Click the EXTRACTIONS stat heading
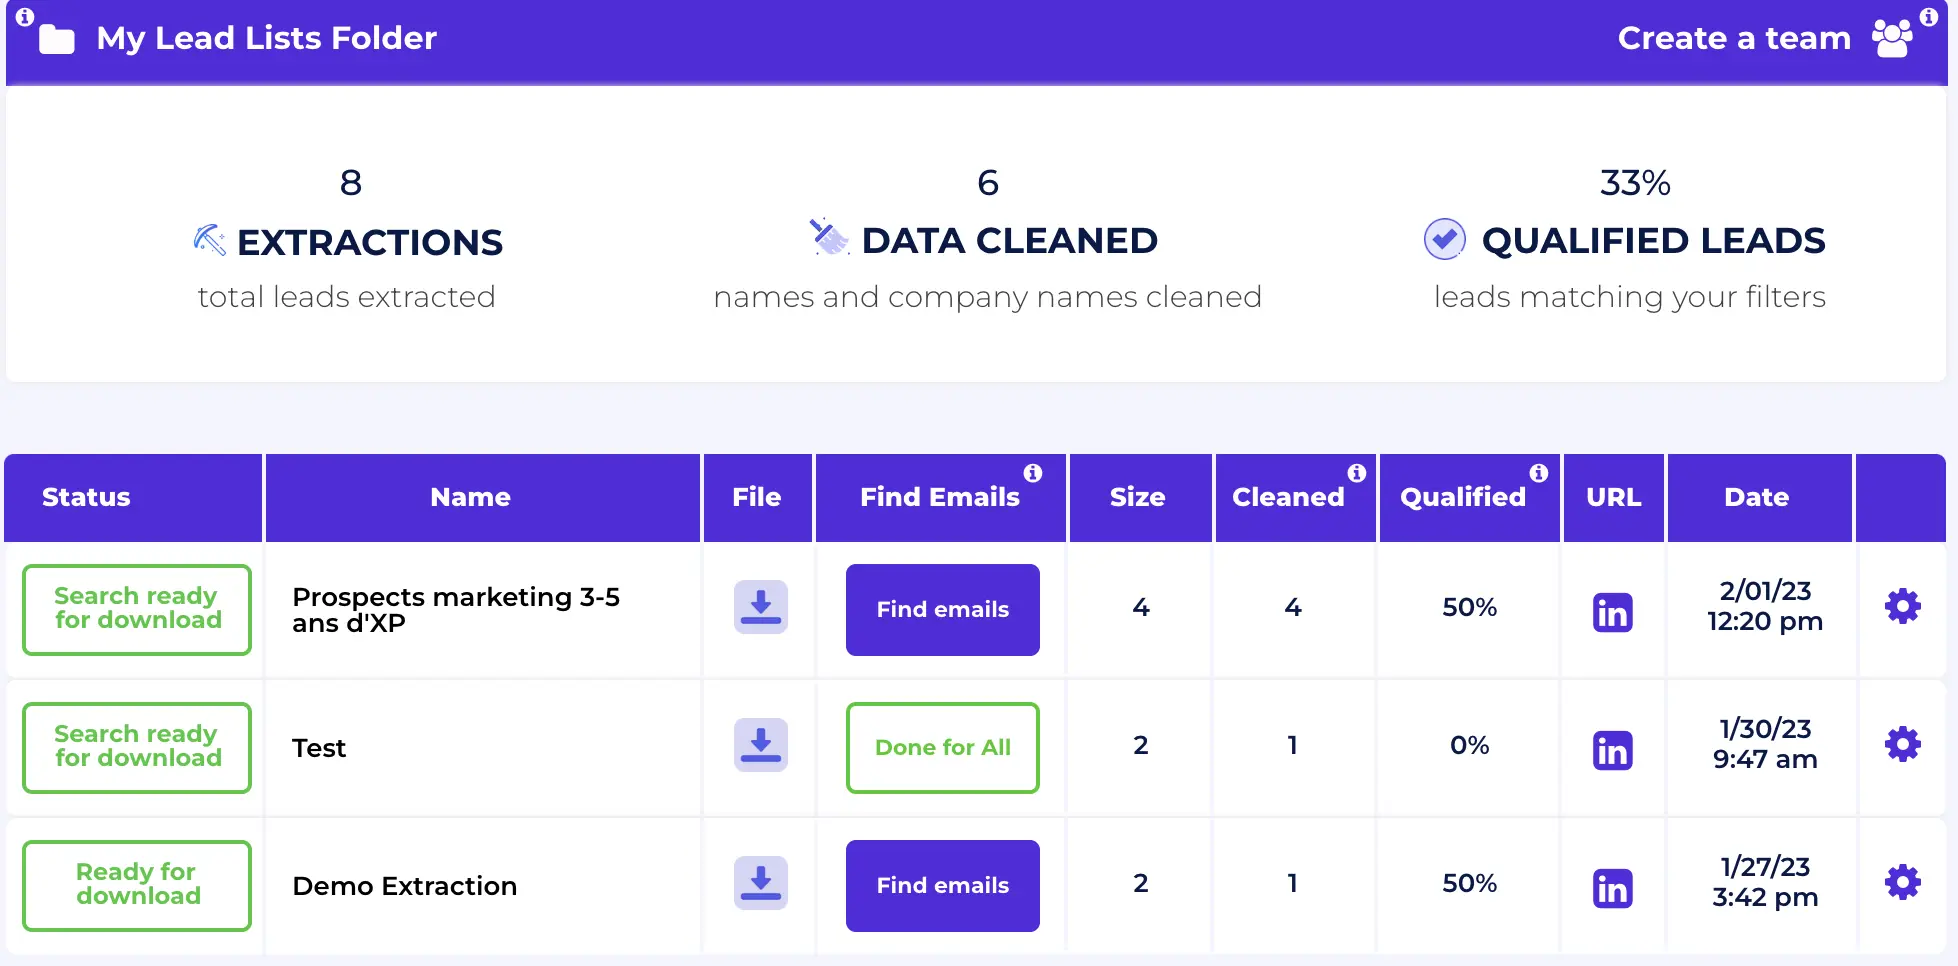Screen dimensions: 1958x966 pyautogui.click(x=370, y=242)
